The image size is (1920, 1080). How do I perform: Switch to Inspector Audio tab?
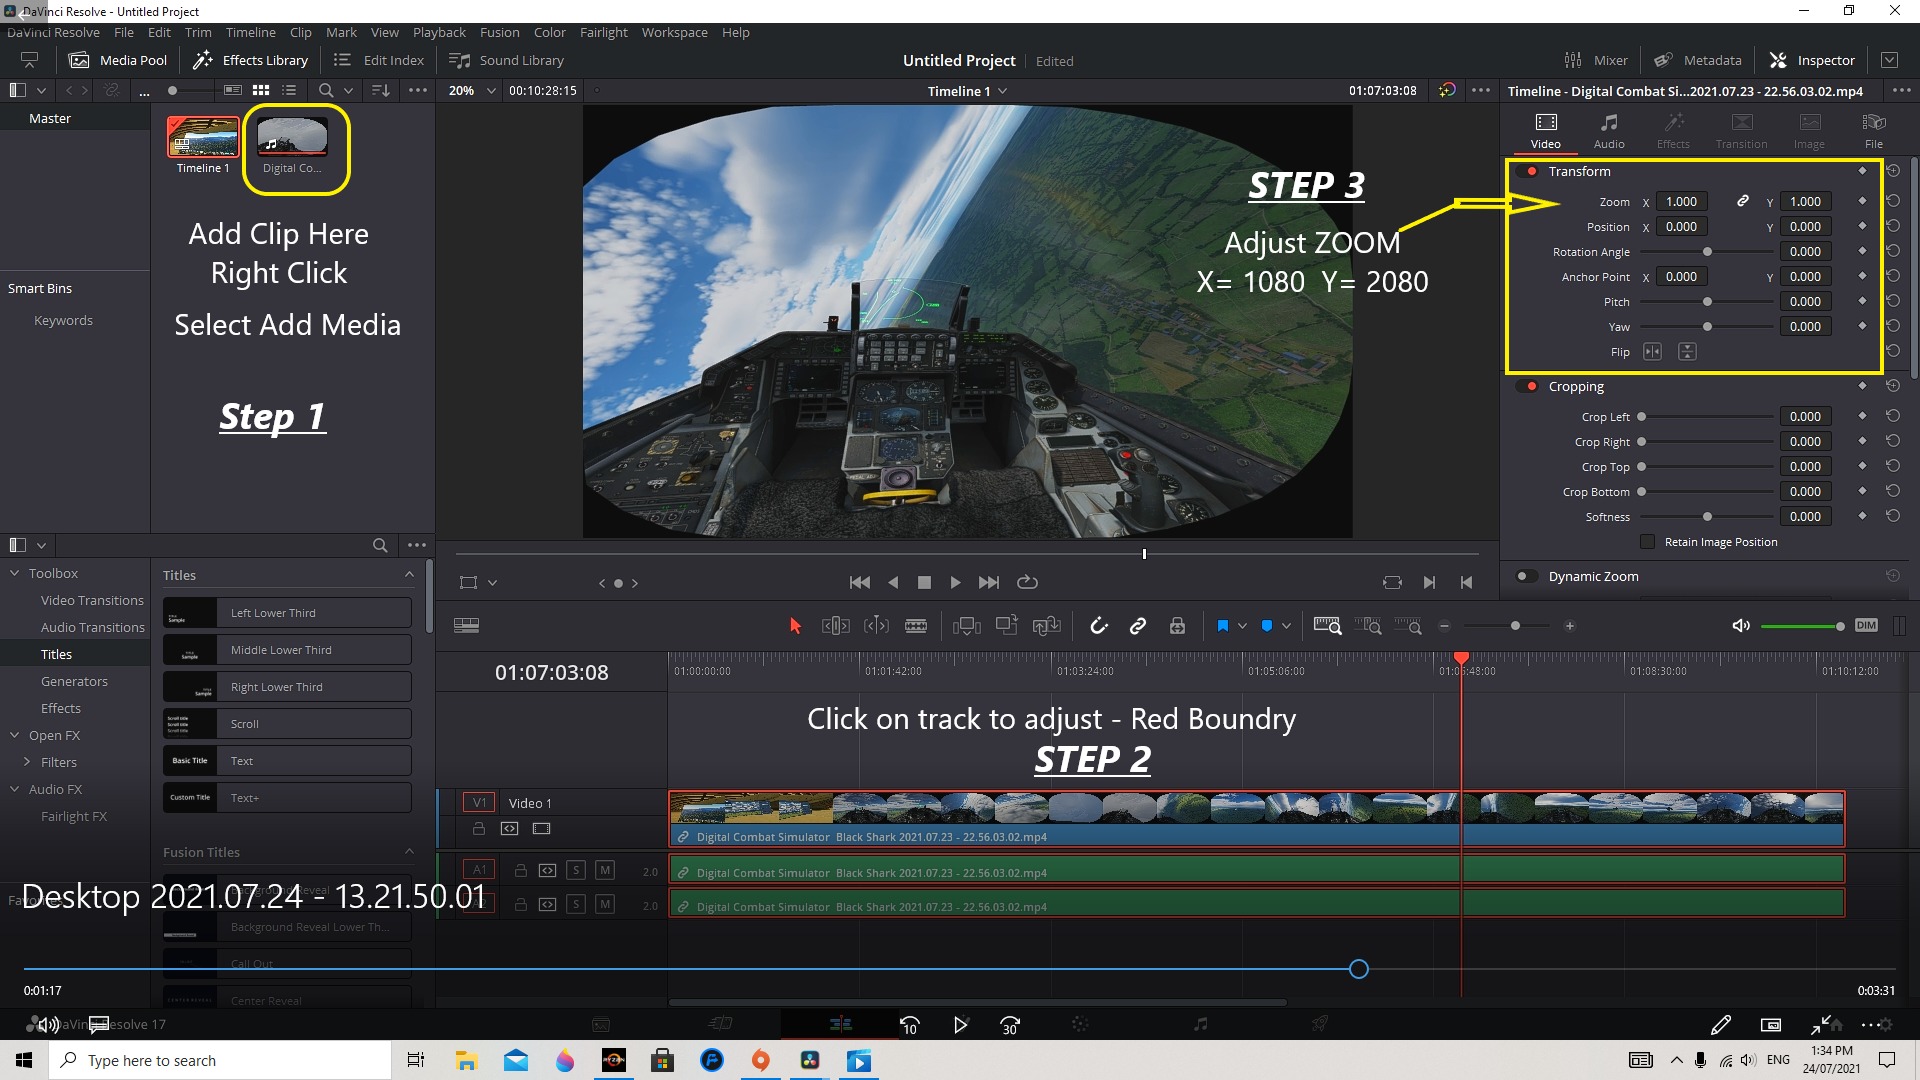point(1608,130)
